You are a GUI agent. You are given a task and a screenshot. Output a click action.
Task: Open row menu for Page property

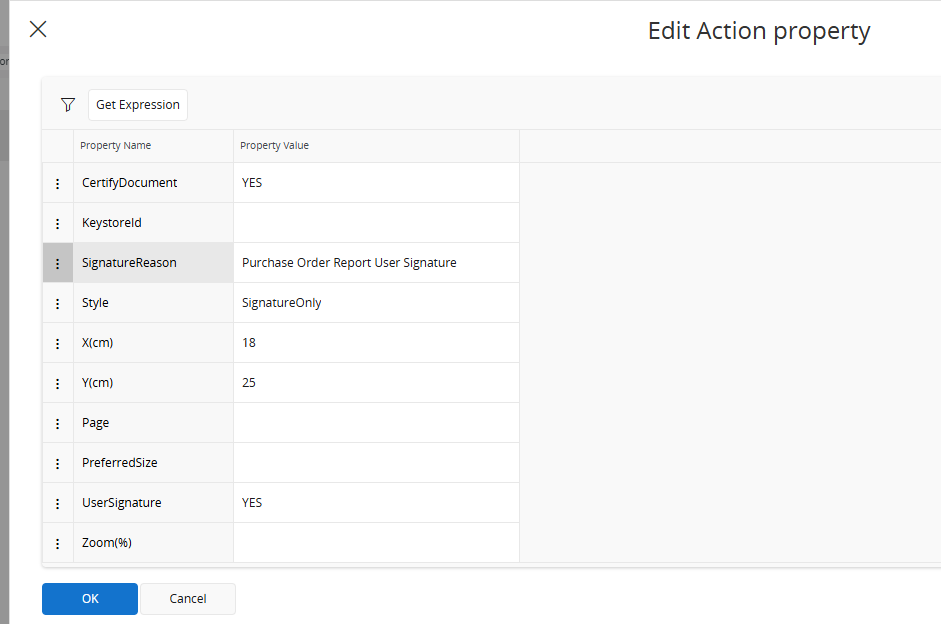[x=58, y=423]
